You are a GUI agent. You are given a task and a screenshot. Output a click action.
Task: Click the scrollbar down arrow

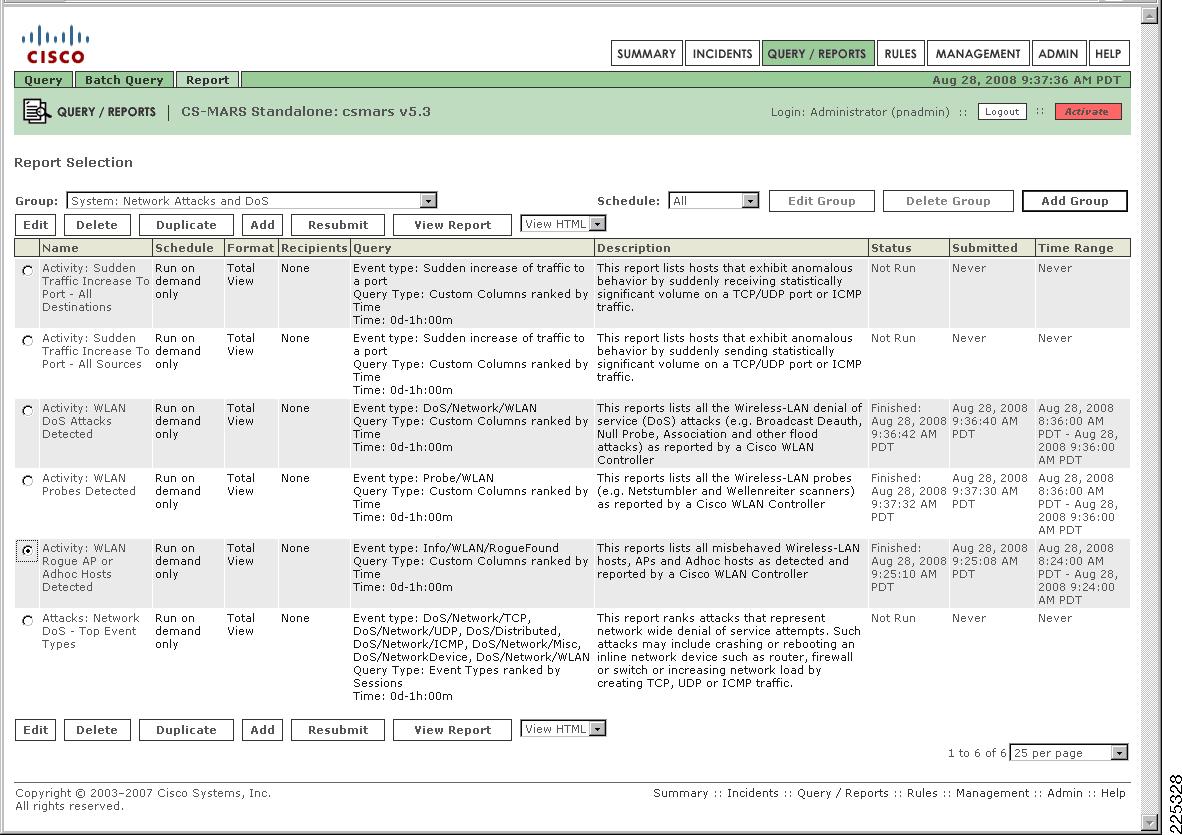1149,822
